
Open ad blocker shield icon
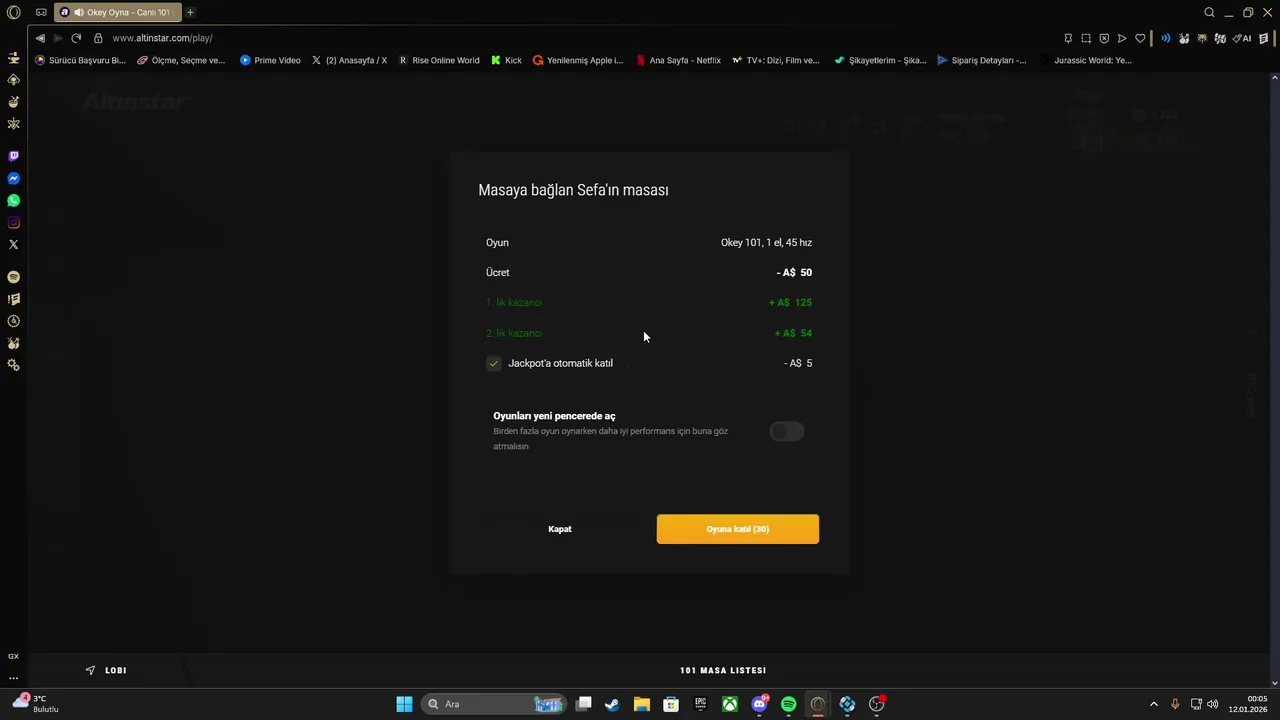click(x=1104, y=38)
